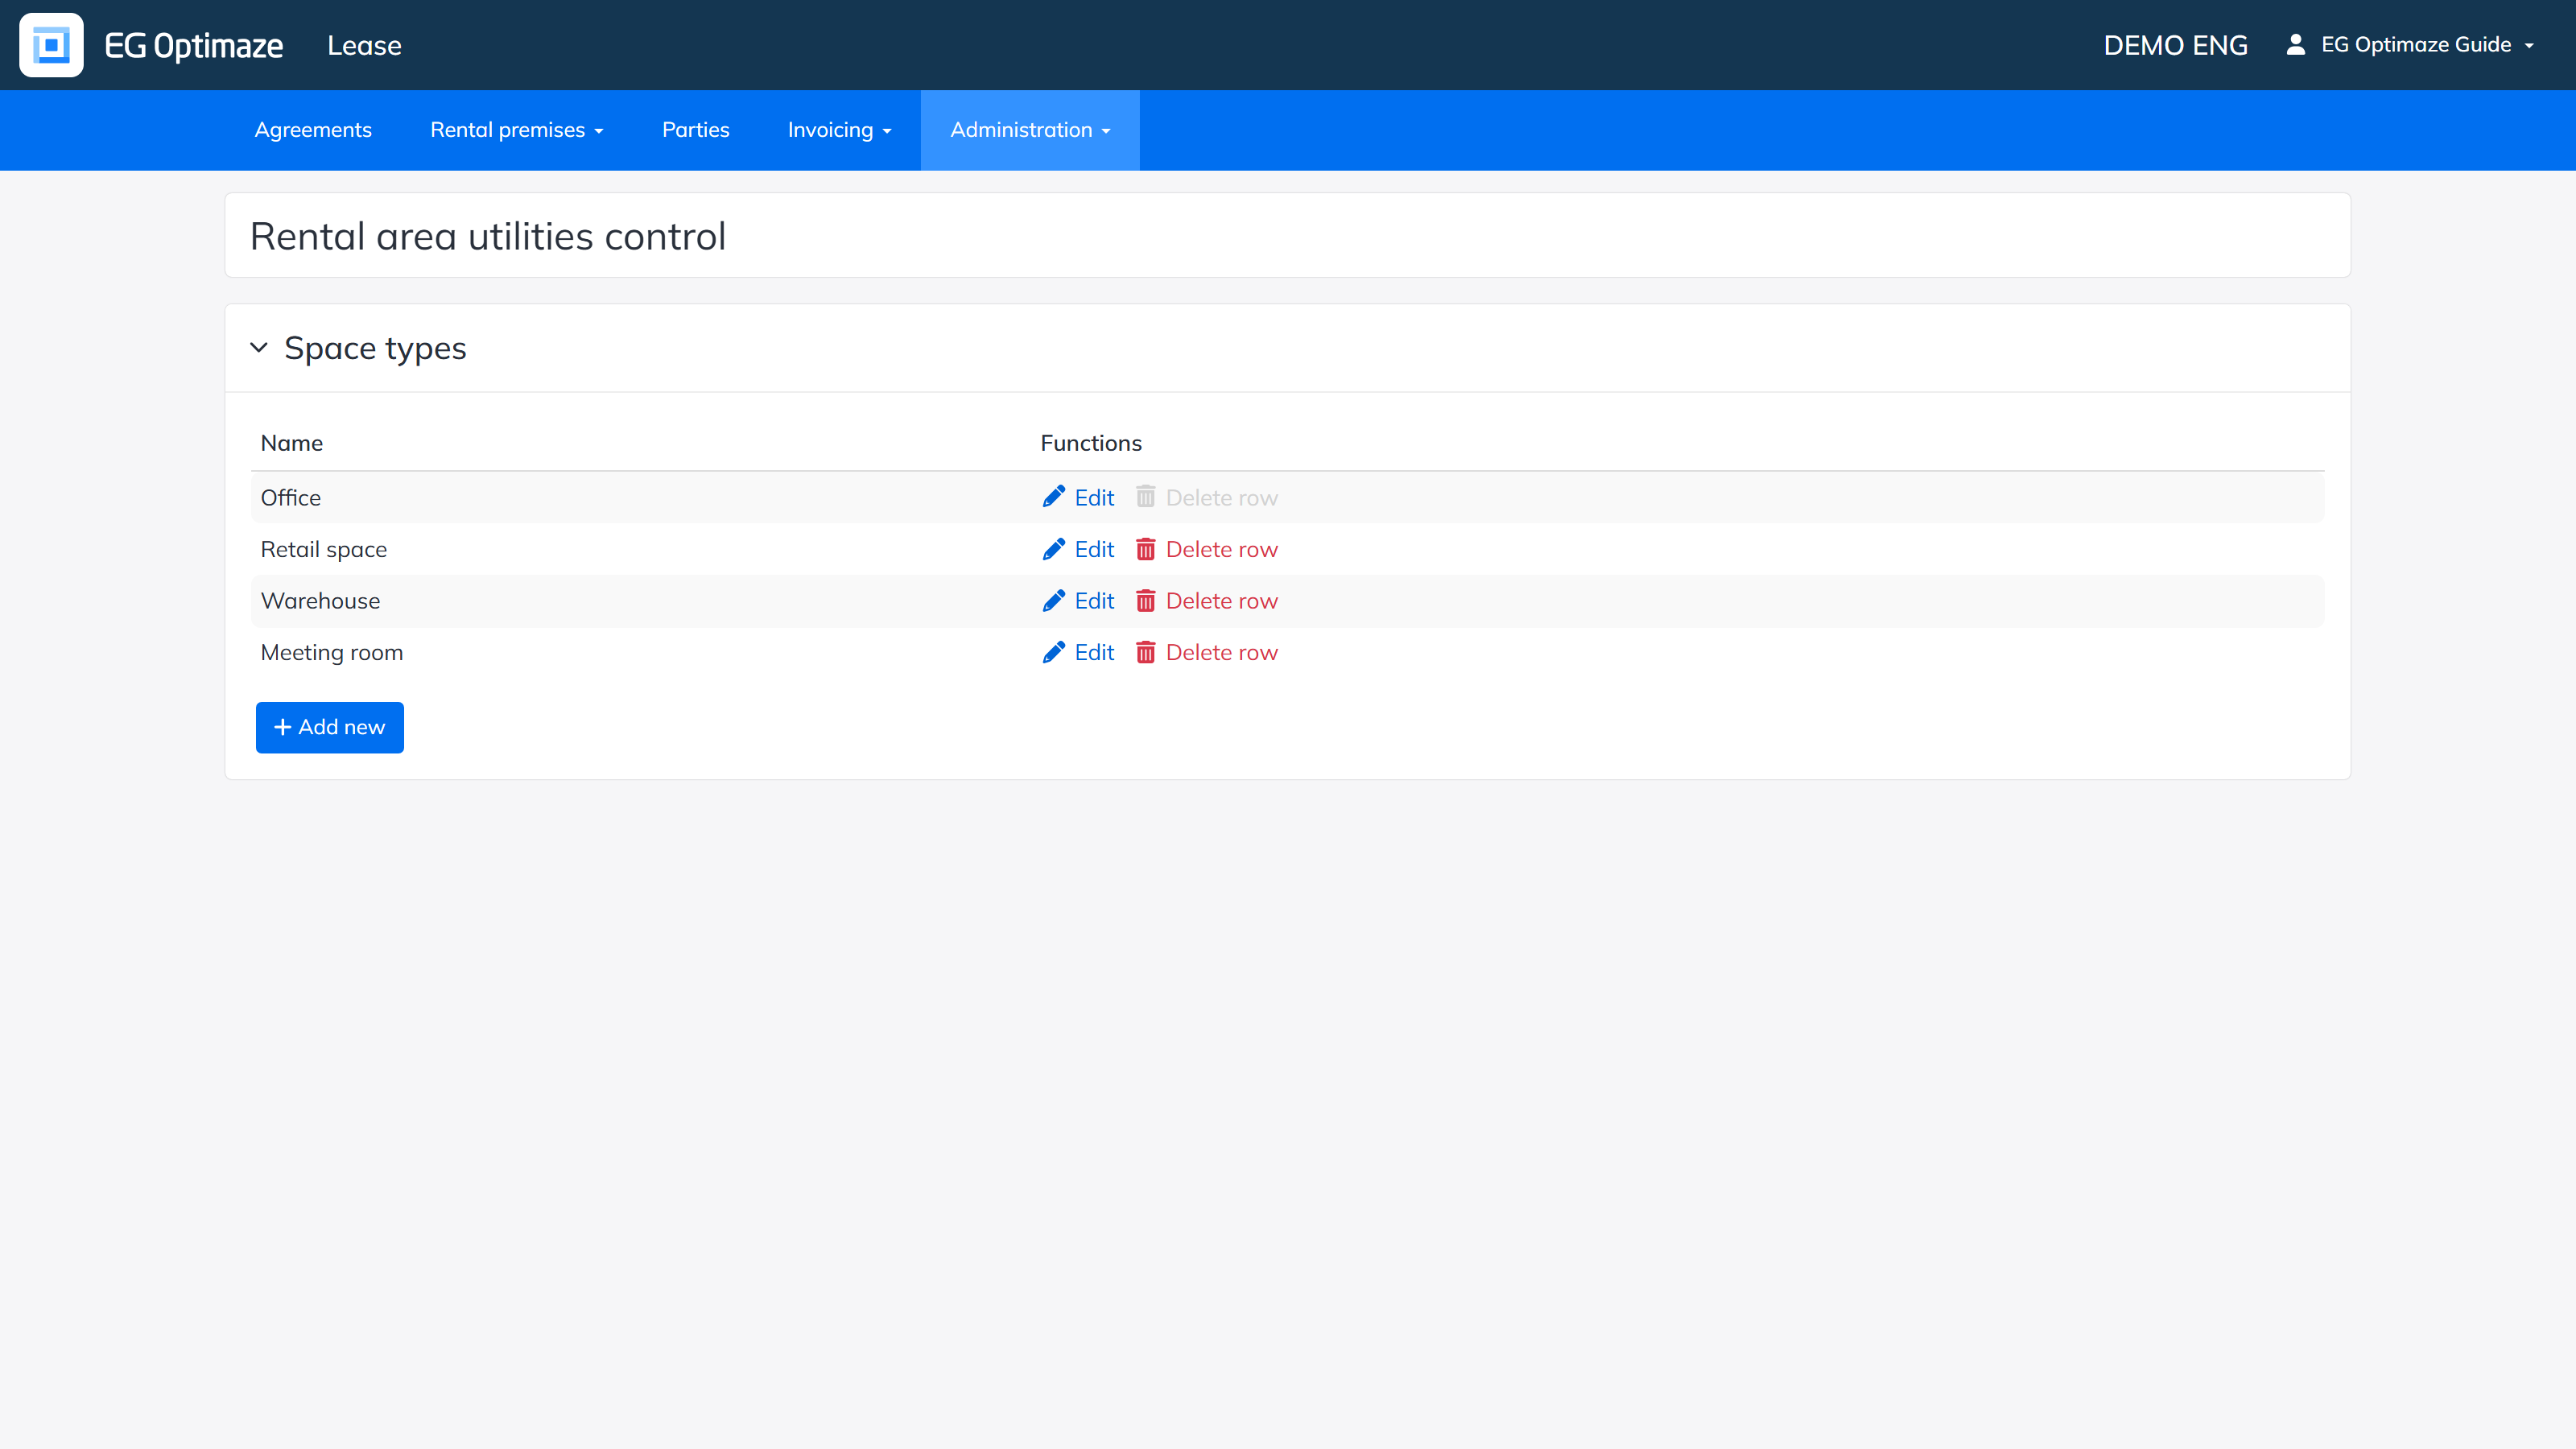Screen dimensions: 2576x1449
Task: Add a new space type
Action: [x=330, y=727]
